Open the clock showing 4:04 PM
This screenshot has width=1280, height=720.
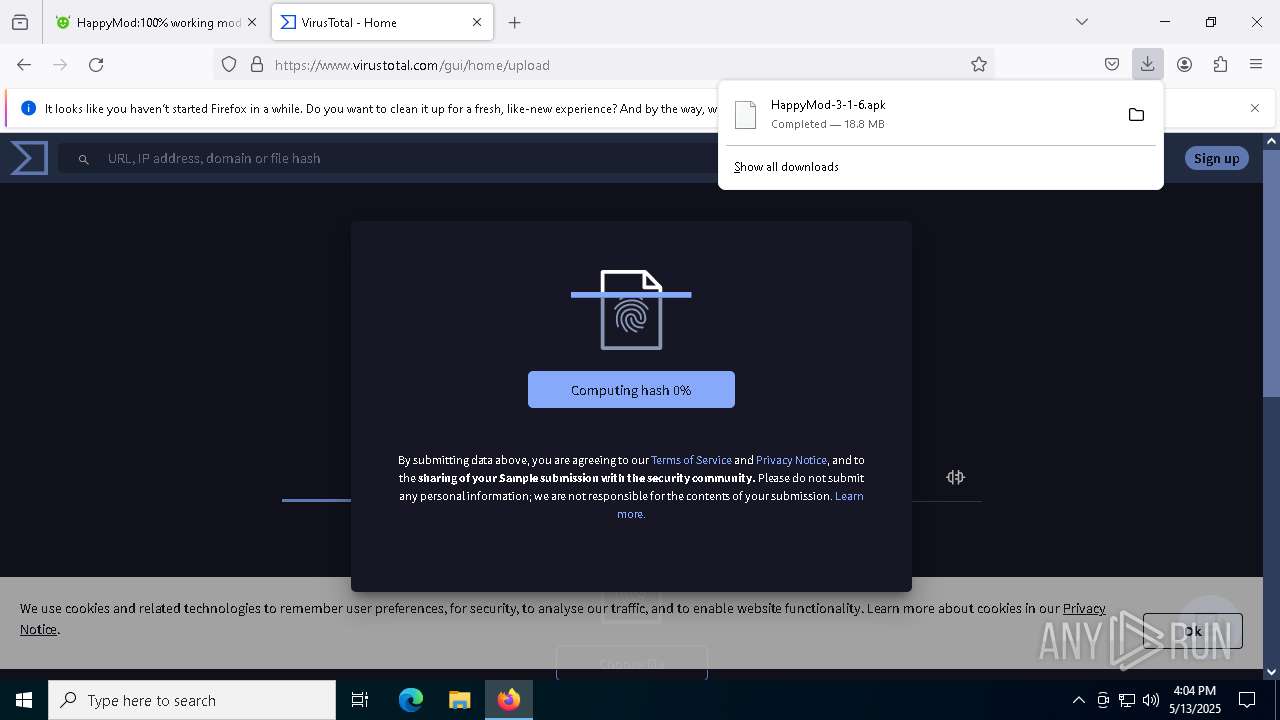point(1194,700)
